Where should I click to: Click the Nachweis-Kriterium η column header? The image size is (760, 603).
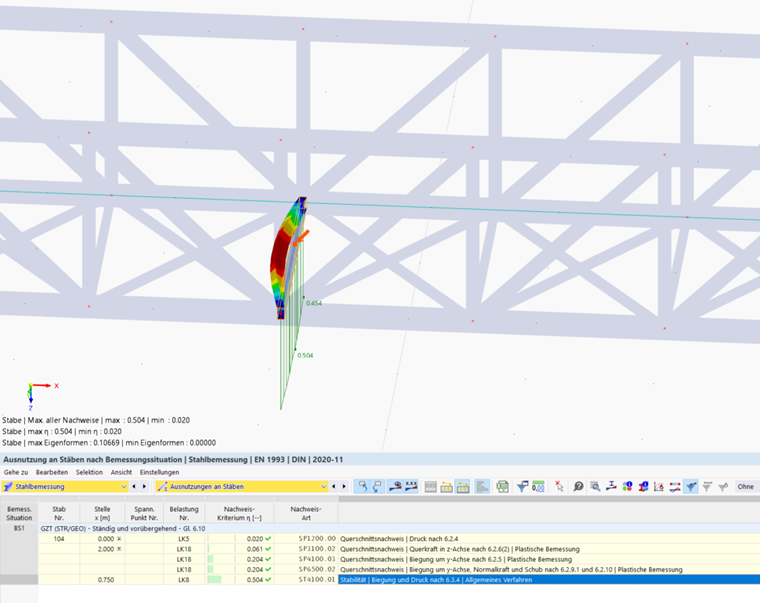pos(239,513)
